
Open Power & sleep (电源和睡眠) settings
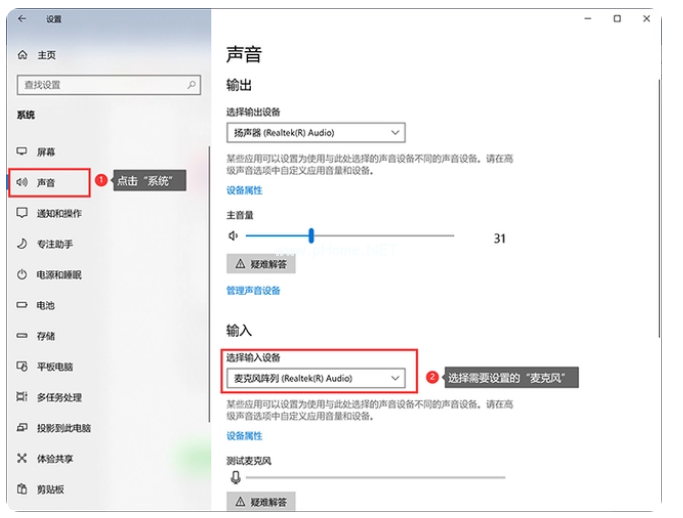pos(58,275)
